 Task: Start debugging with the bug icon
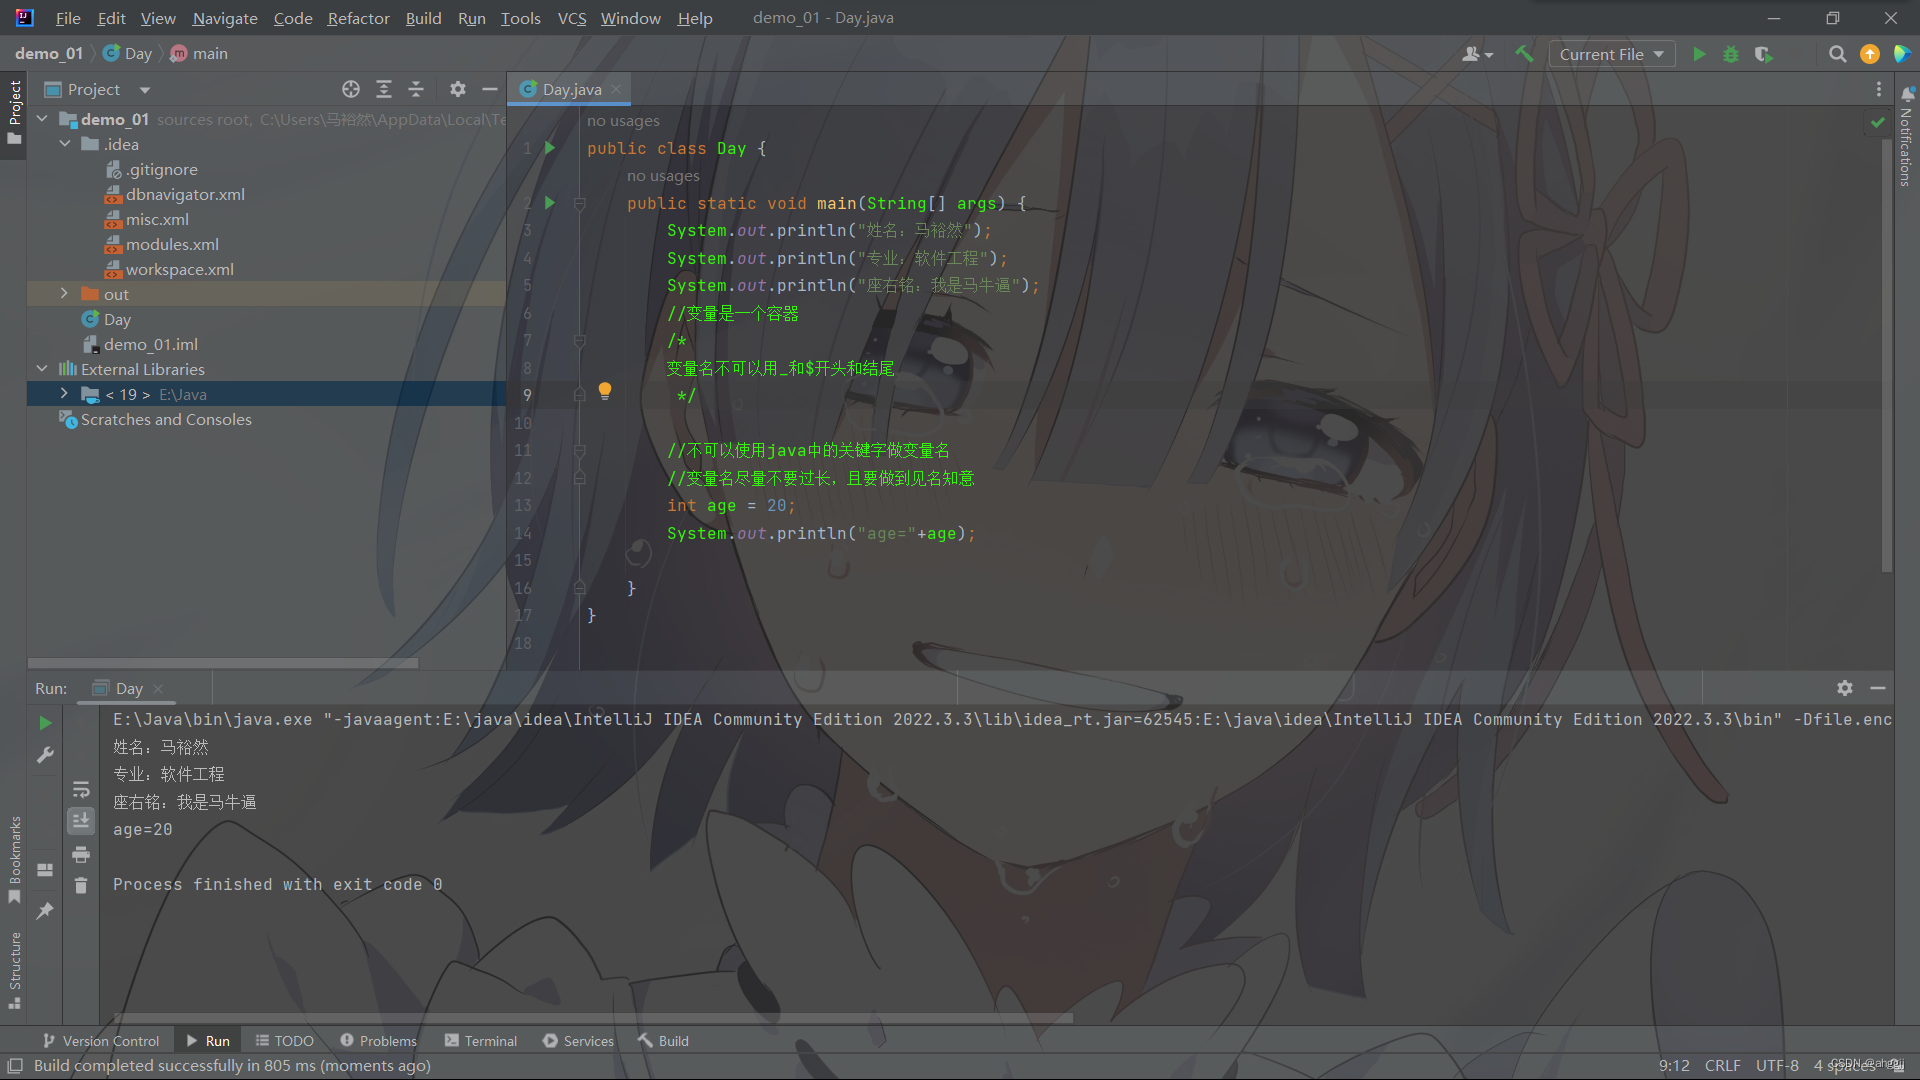click(1731, 54)
